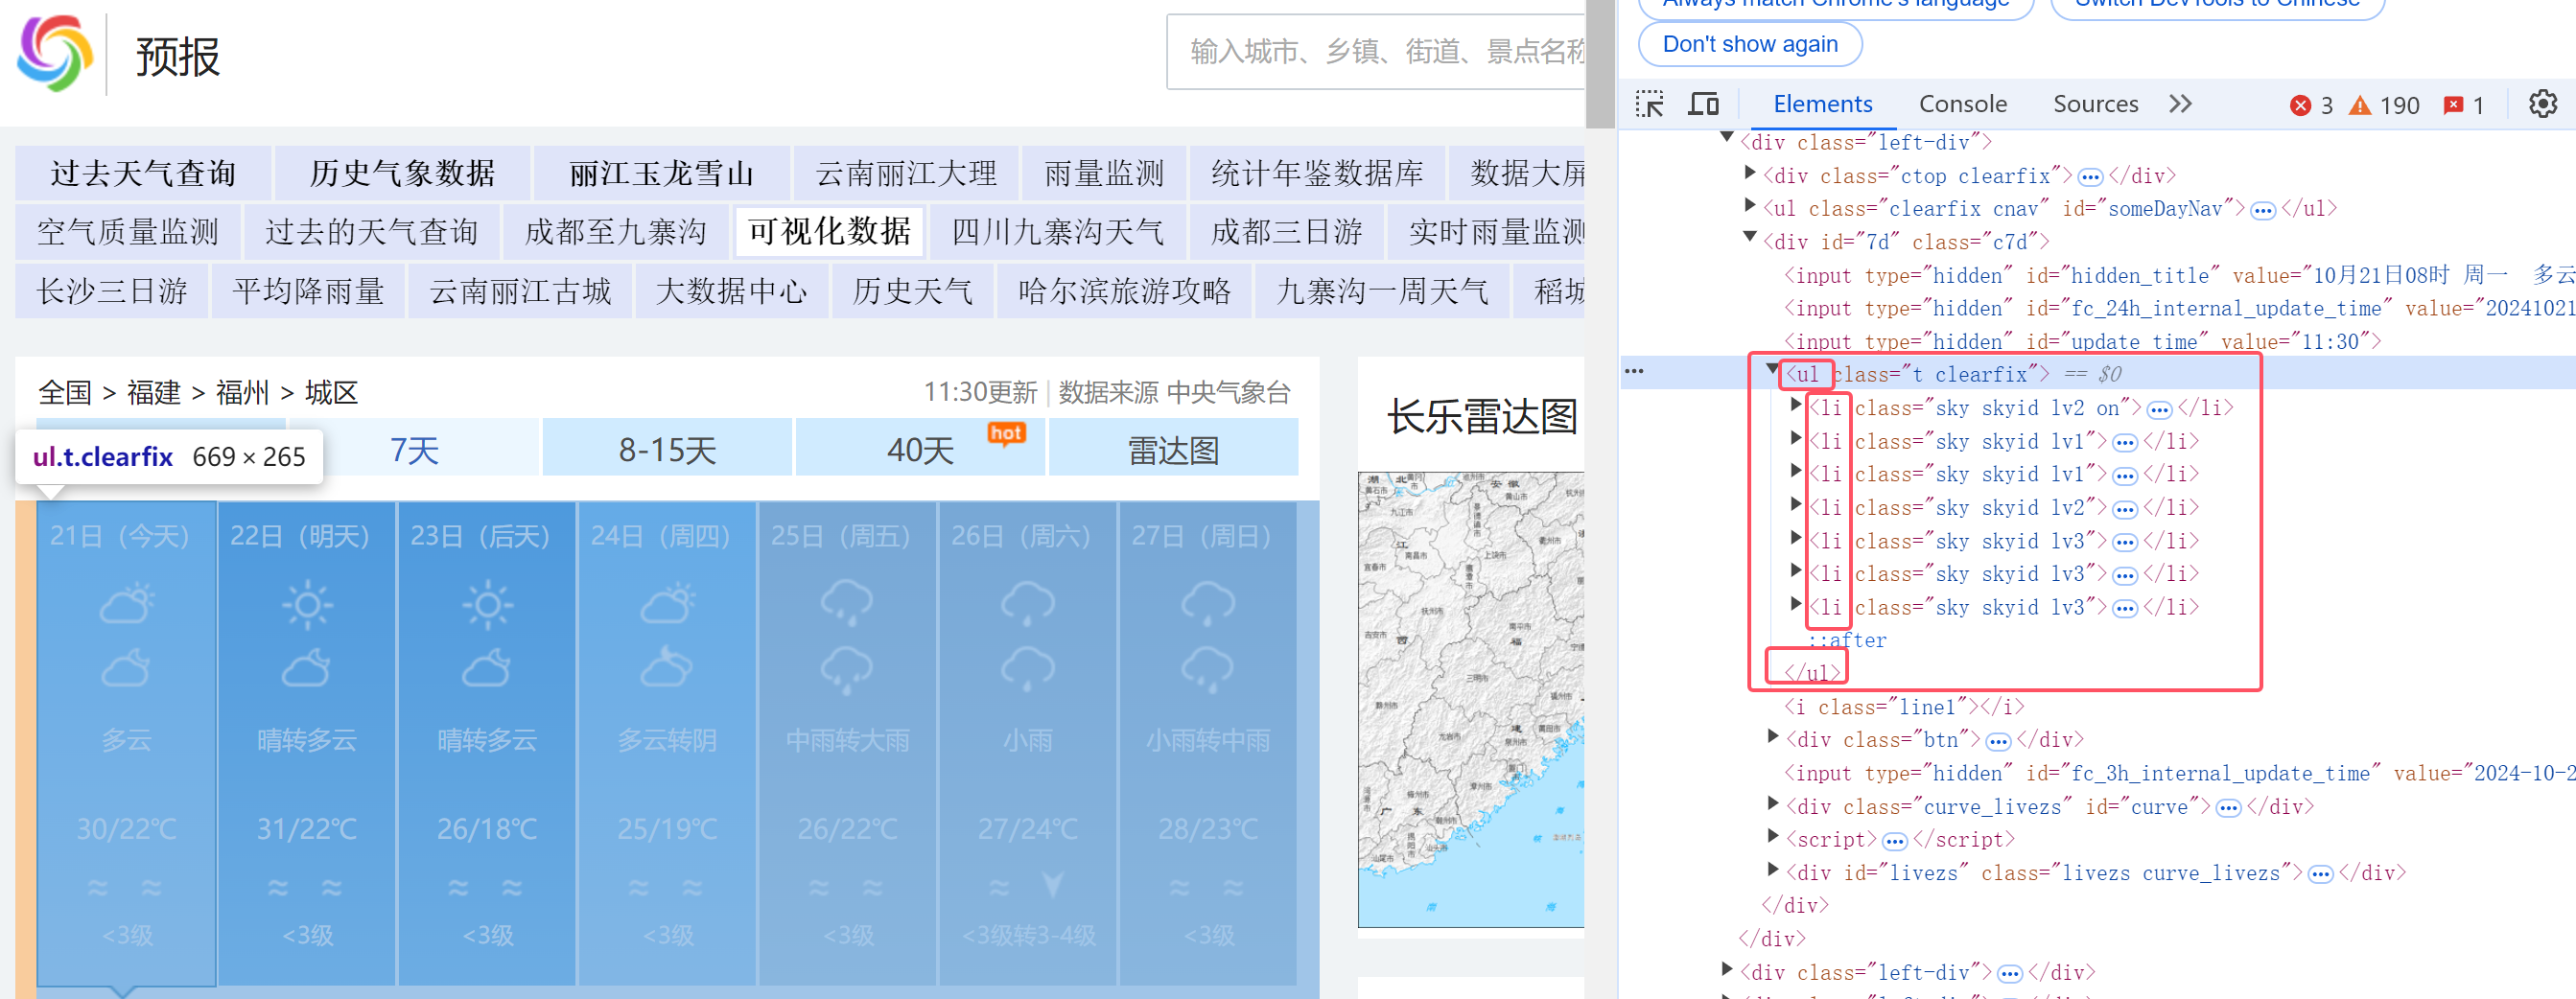
Task: Click the 22日 sunny weather icon
Action: tap(307, 603)
